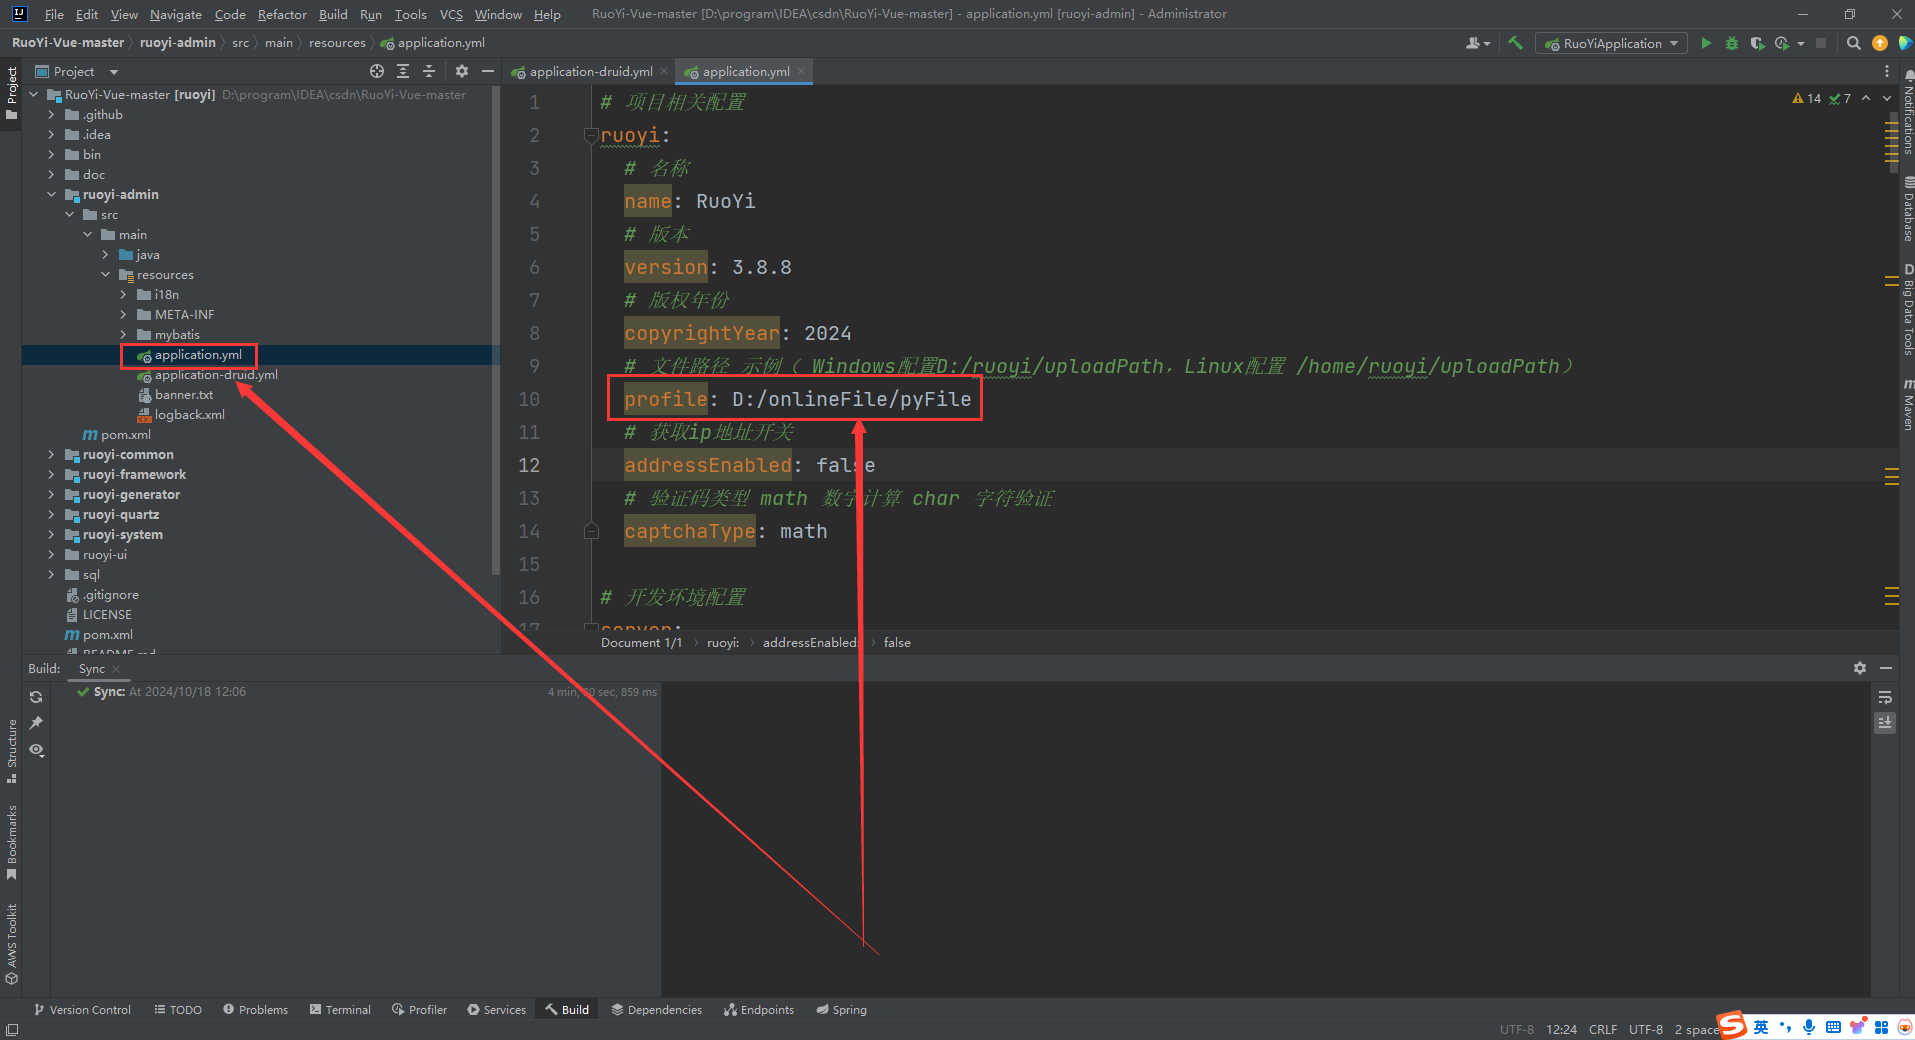Open Search Everywhere magnifier icon
Viewport: 1915px width, 1040px height.
tap(1853, 43)
